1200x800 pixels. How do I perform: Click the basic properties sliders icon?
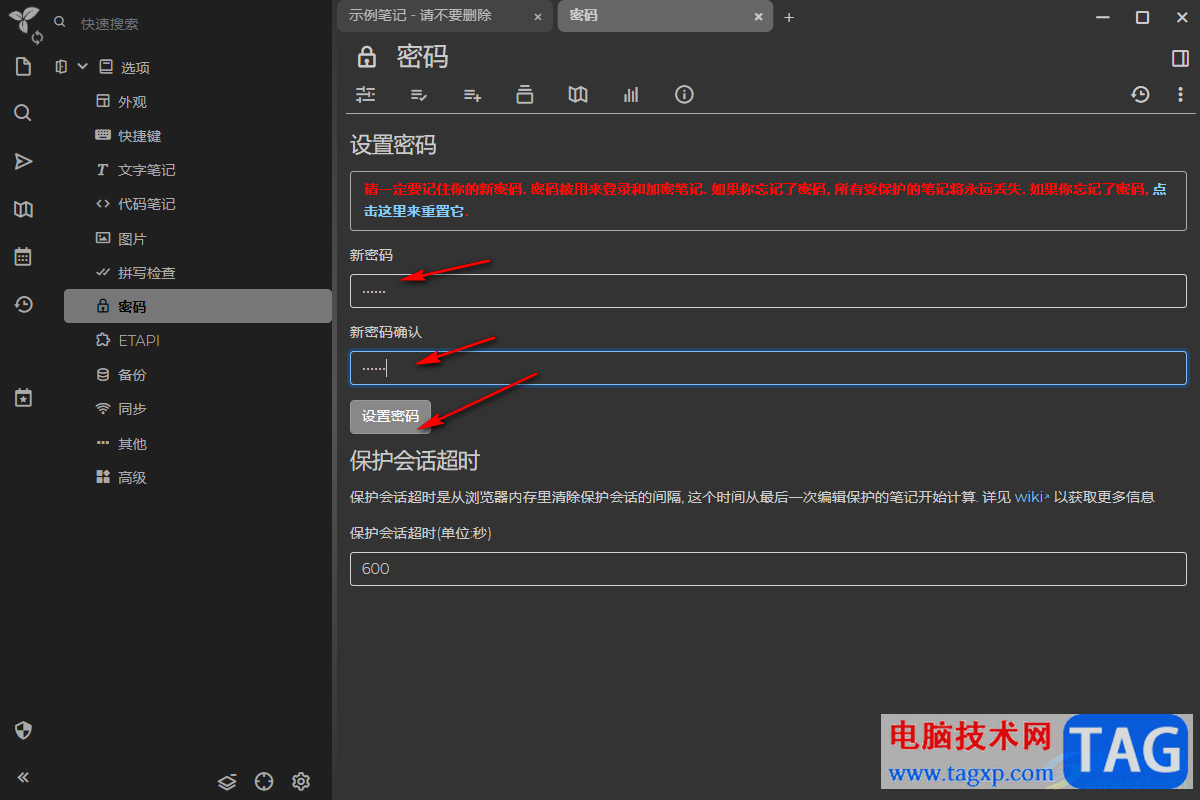click(x=366, y=94)
